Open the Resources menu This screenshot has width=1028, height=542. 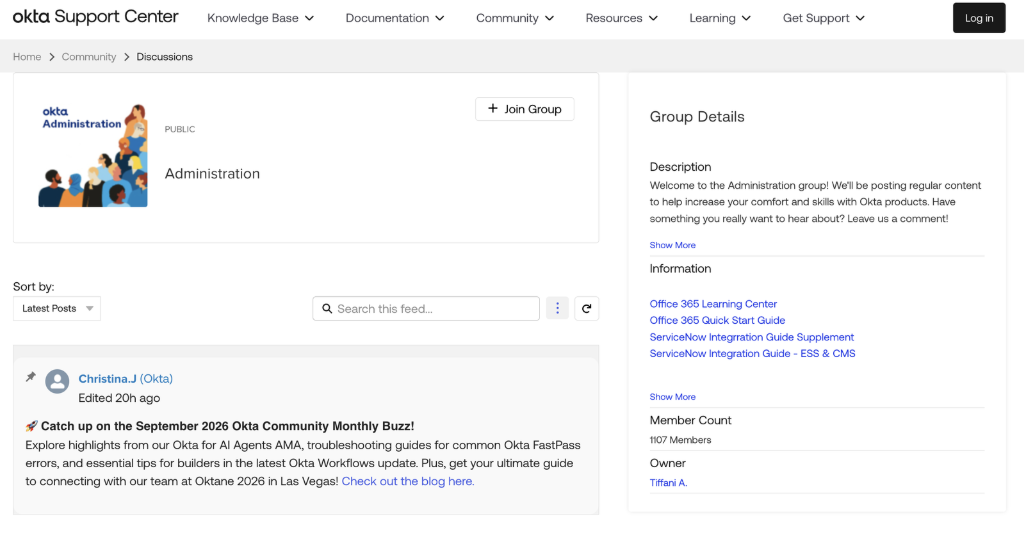click(x=622, y=18)
